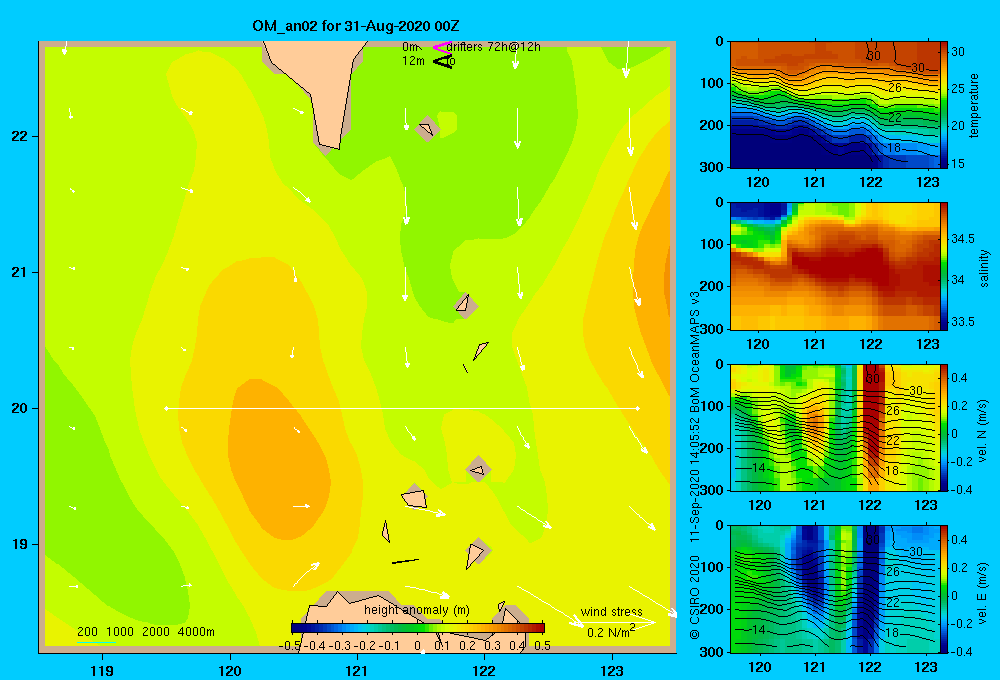The image size is (1000, 680).
Task: Click latitude label 21 on main map
Action: [x=20, y=272]
